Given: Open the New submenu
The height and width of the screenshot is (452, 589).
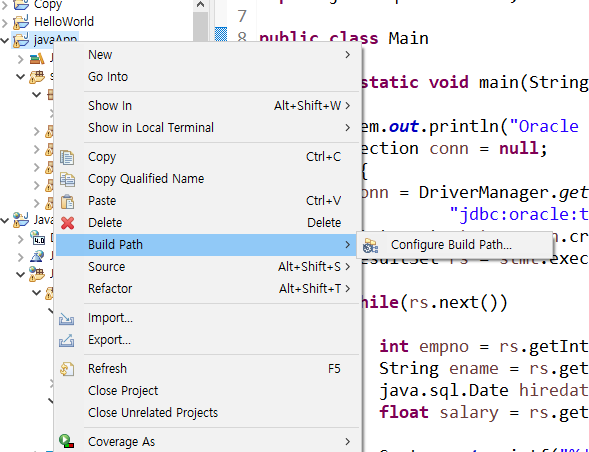Looking at the screenshot, I should point(208,55).
